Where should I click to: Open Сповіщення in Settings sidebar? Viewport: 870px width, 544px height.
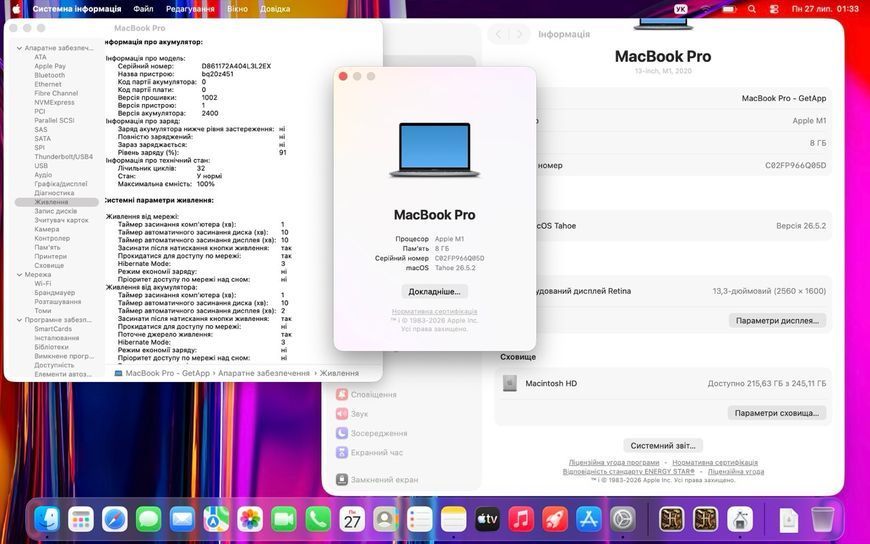click(x=366, y=395)
